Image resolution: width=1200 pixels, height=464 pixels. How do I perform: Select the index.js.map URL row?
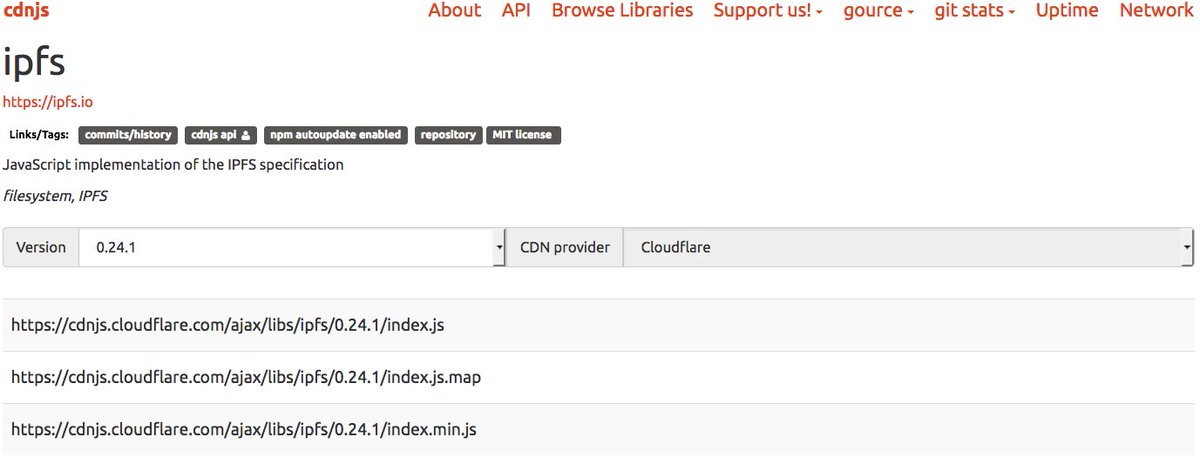pyautogui.click(x=599, y=377)
